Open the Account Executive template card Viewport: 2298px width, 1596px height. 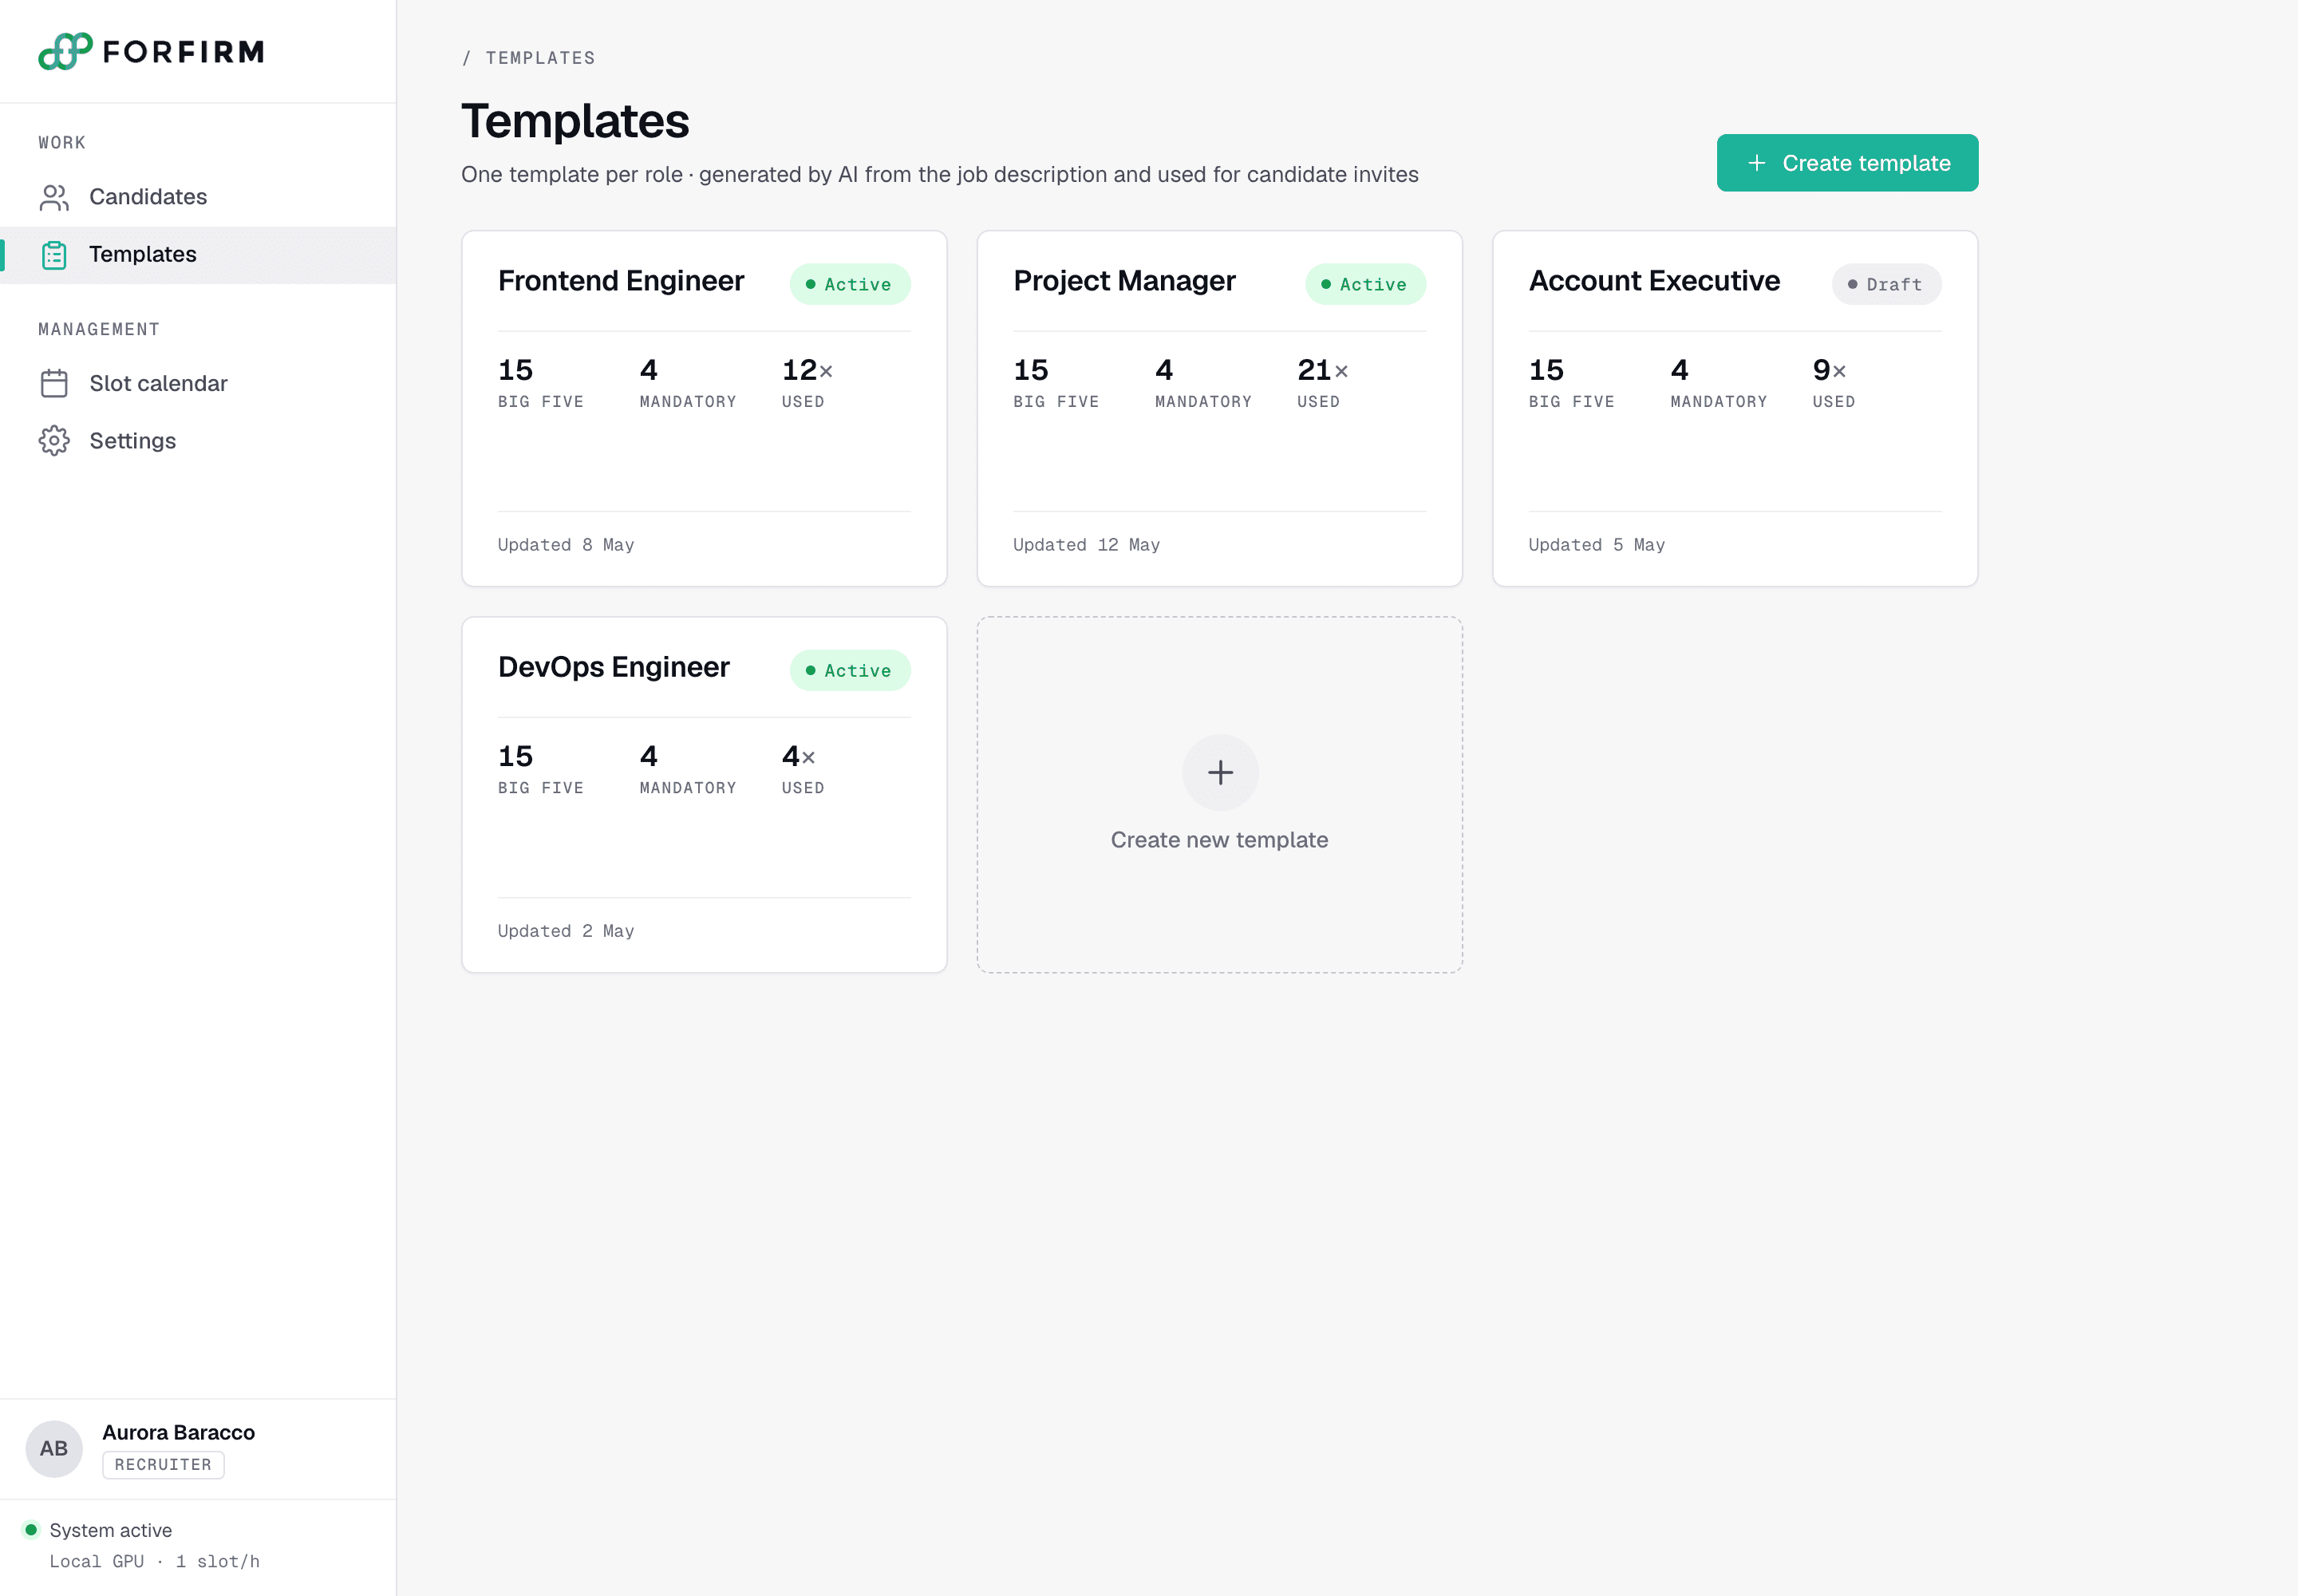[x=1735, y=409]
